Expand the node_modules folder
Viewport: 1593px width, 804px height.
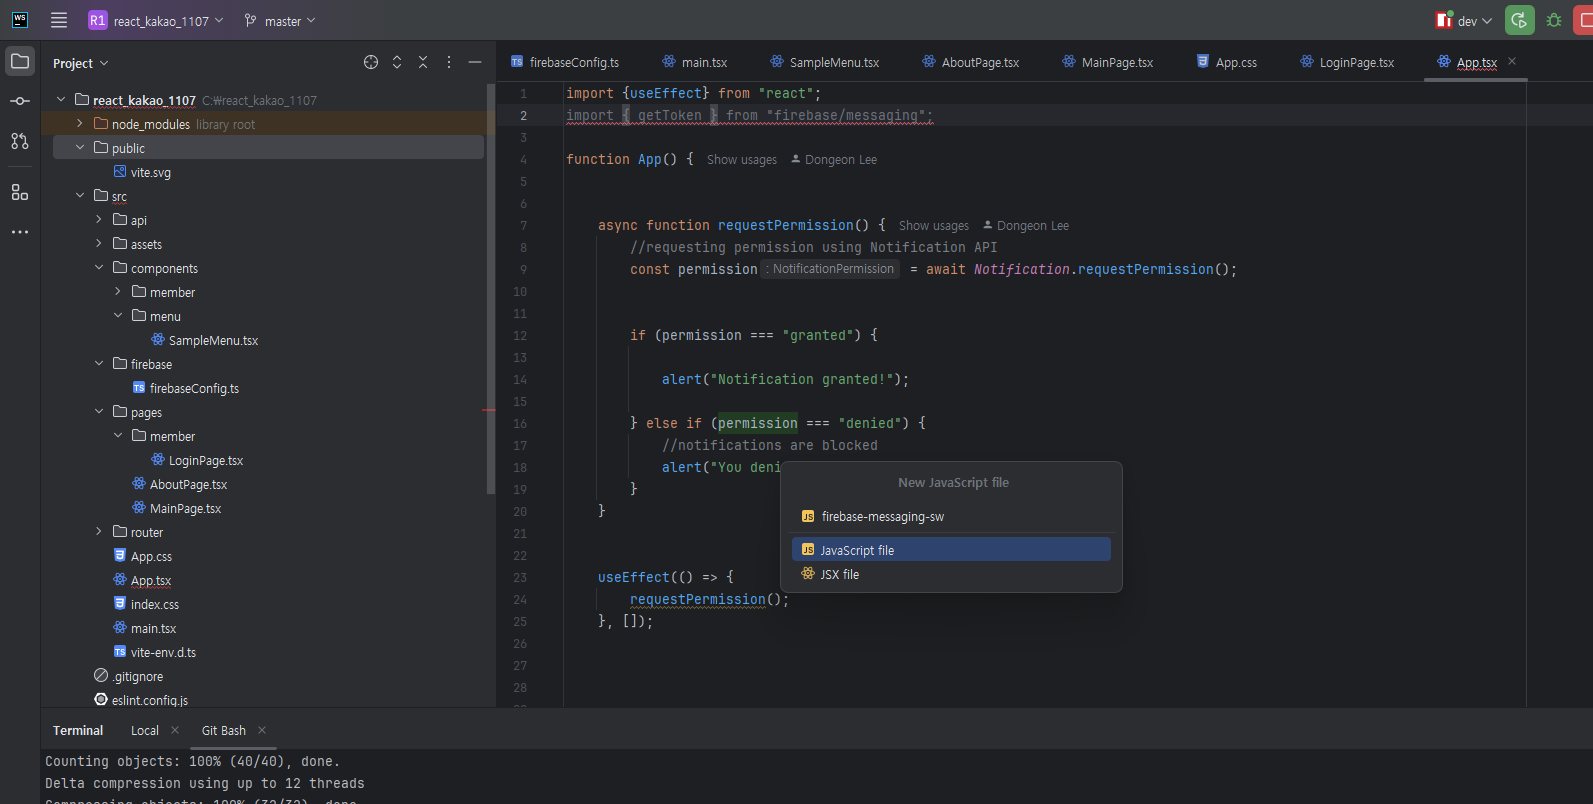click(x=80, y=124)
